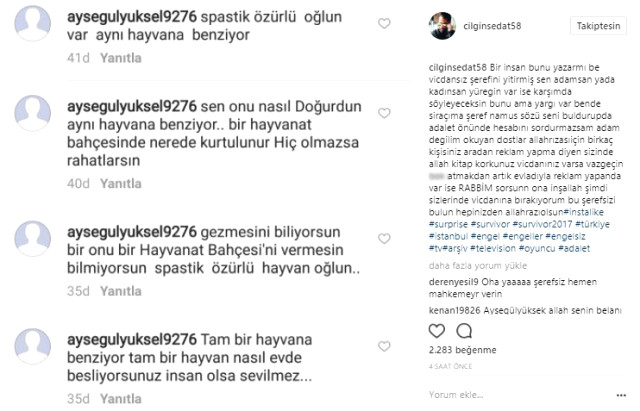Open cilginsedat58 profile picture
The image size is (640, 411).
442,26
